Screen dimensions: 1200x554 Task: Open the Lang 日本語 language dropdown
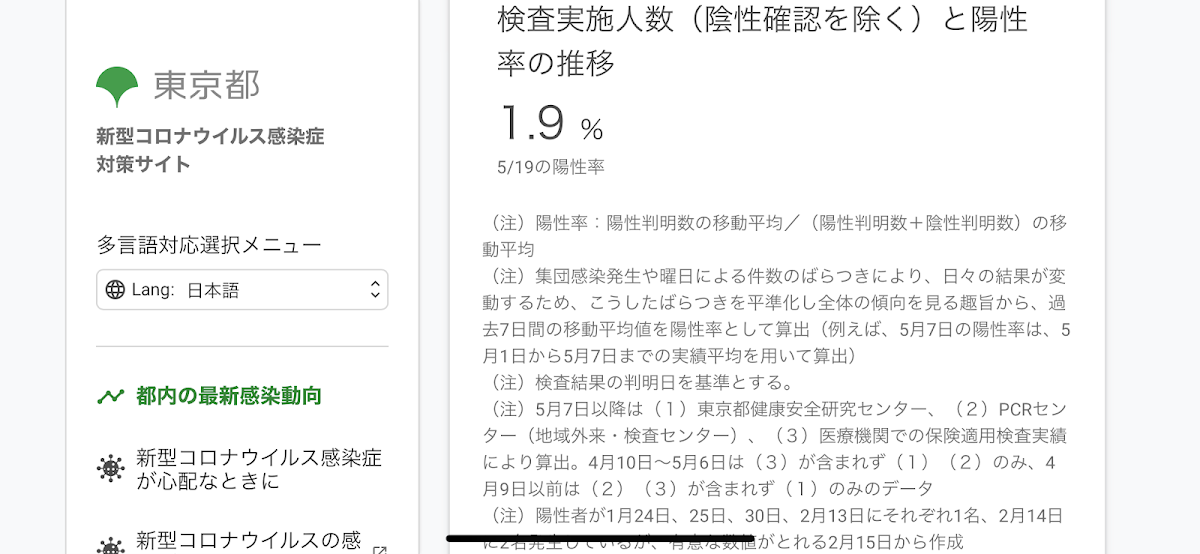[x=242, y=290]
